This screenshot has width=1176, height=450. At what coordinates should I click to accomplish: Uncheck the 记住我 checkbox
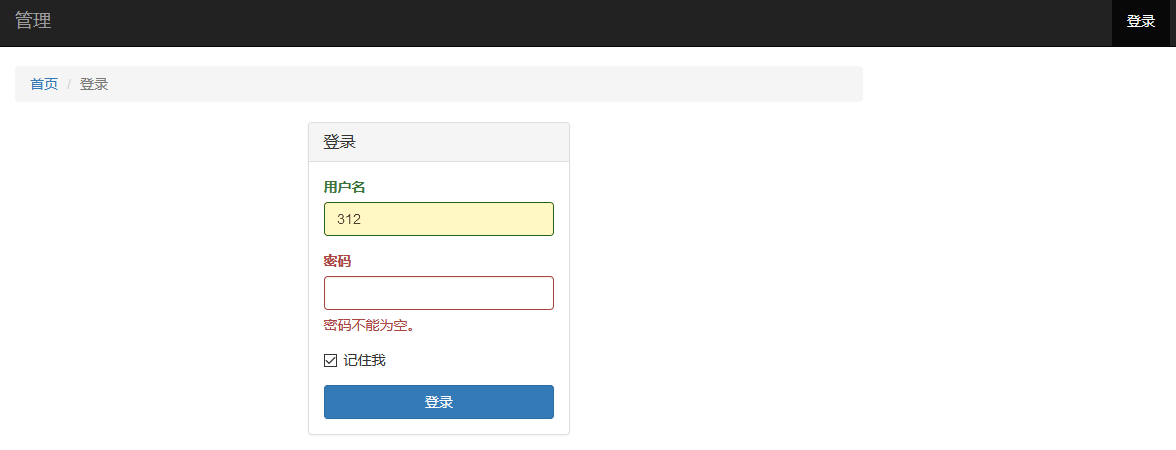pos(331,361)
